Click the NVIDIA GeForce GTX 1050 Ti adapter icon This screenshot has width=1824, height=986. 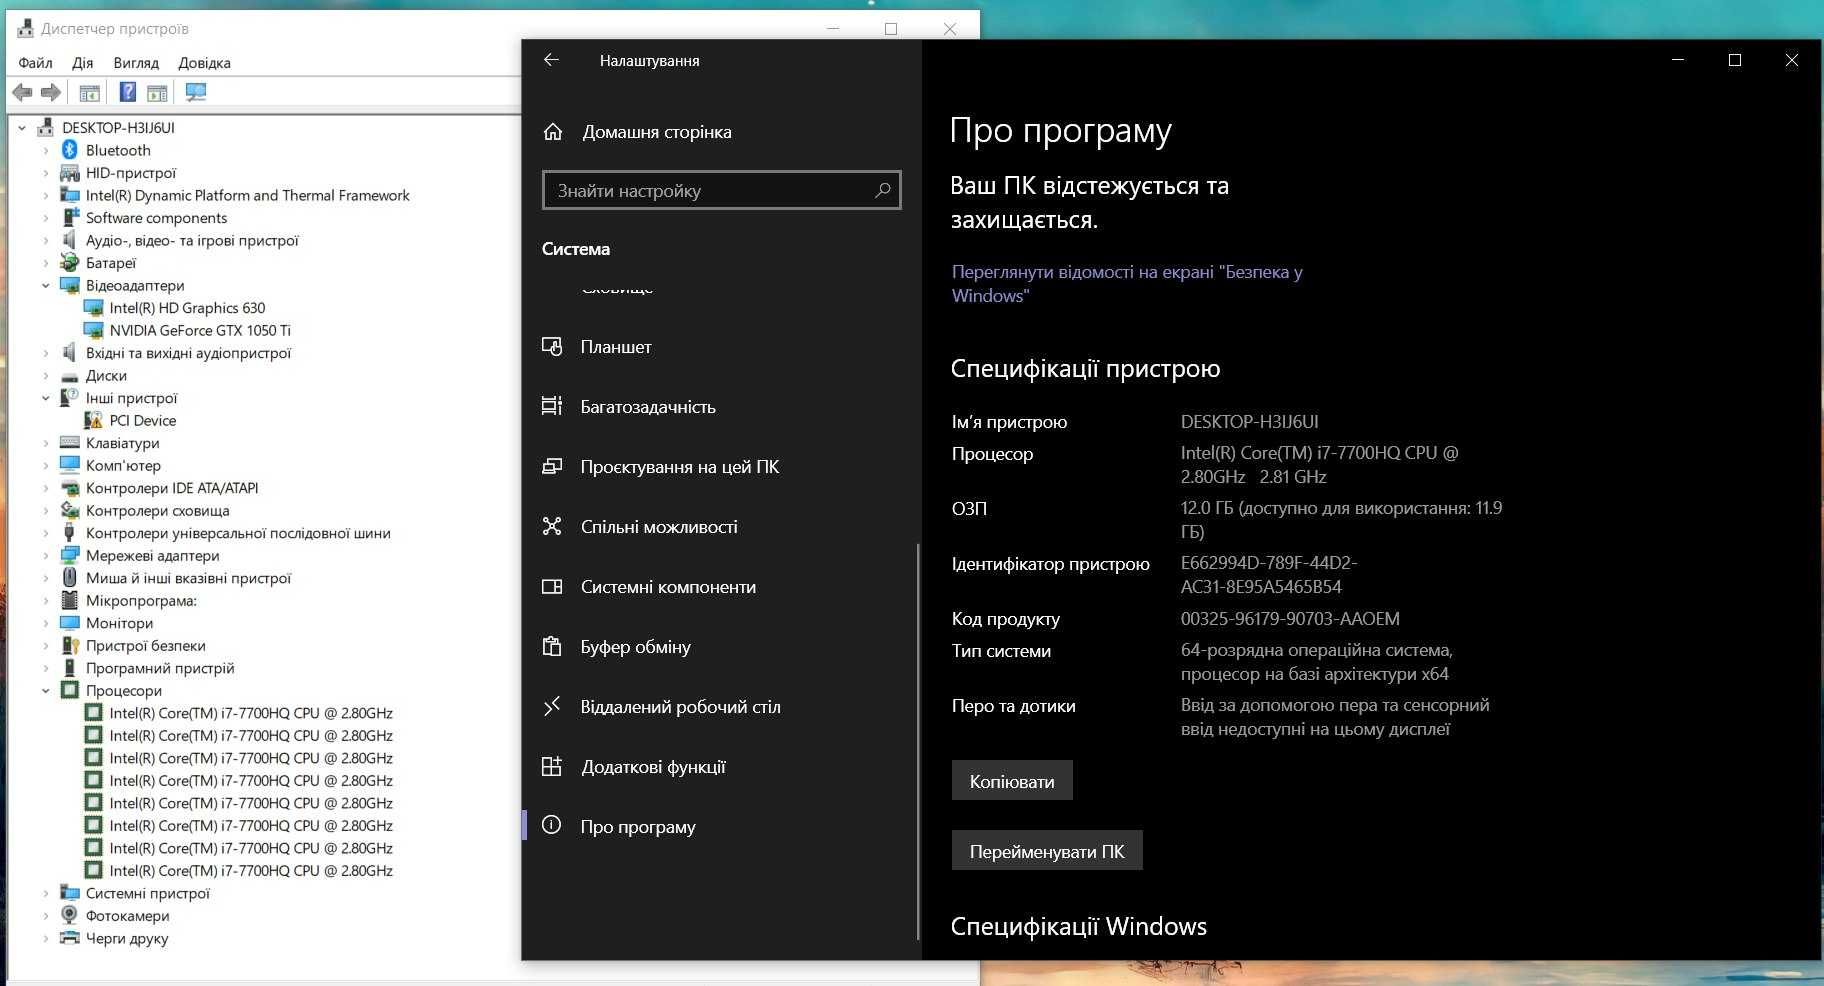93,330
